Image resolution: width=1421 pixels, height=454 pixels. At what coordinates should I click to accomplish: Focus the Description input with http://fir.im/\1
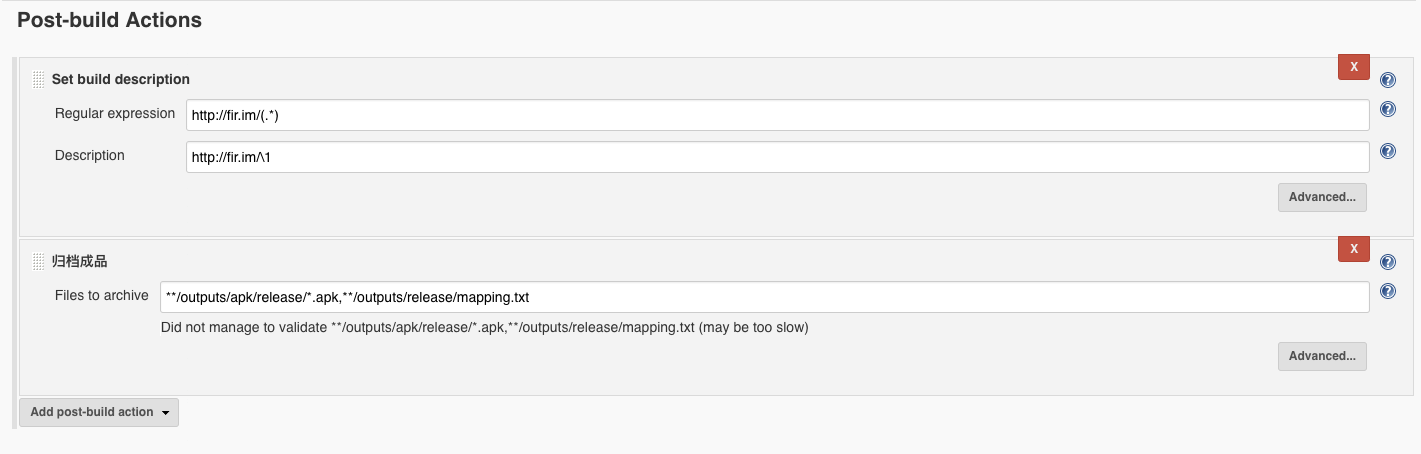coord(777,157)
